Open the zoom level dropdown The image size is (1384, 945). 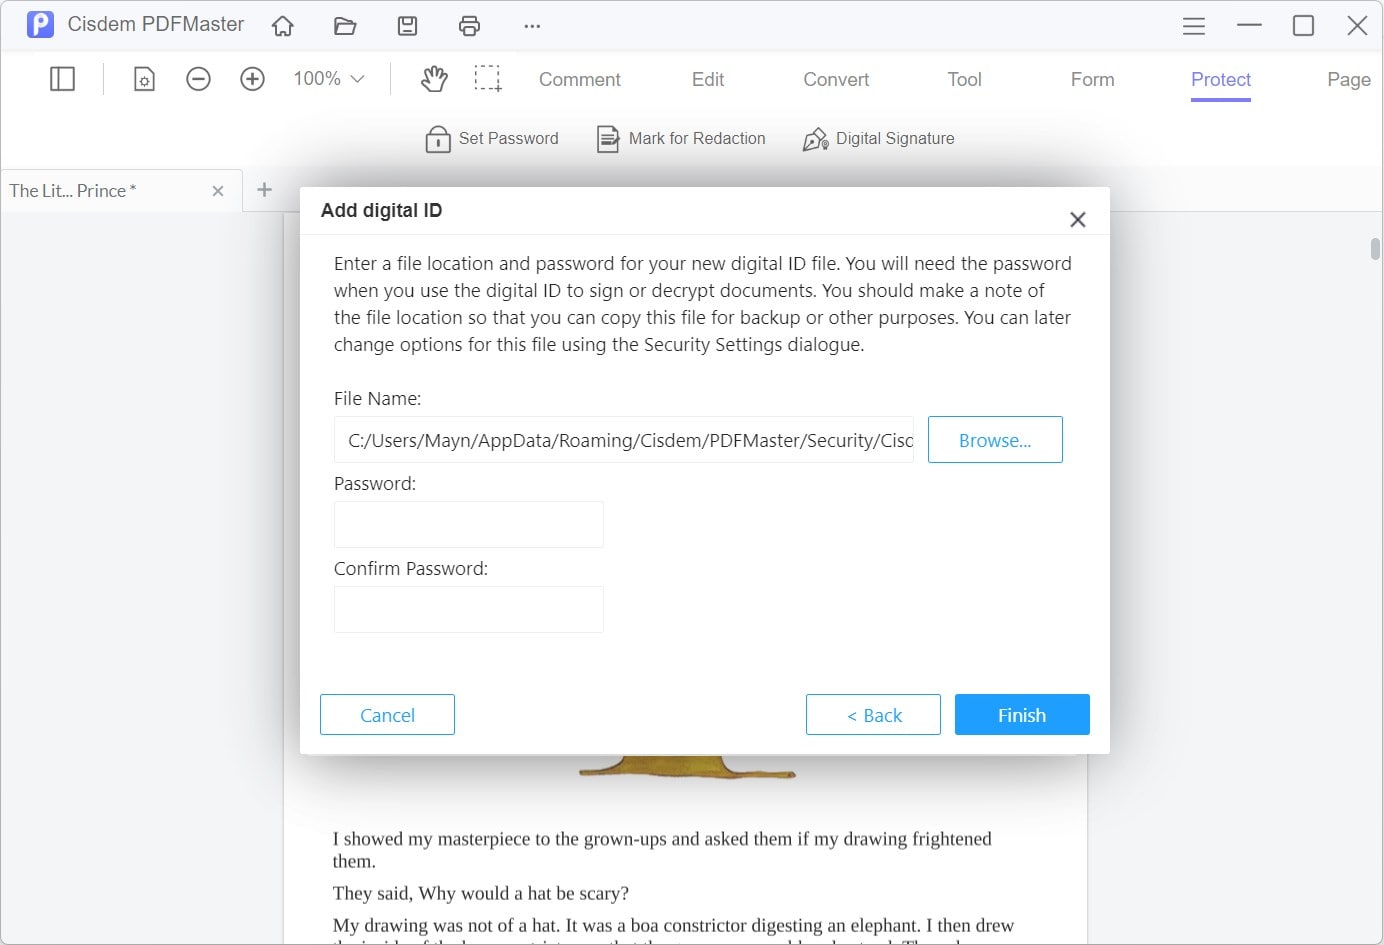pyautogui.click(x=327, y=78)
